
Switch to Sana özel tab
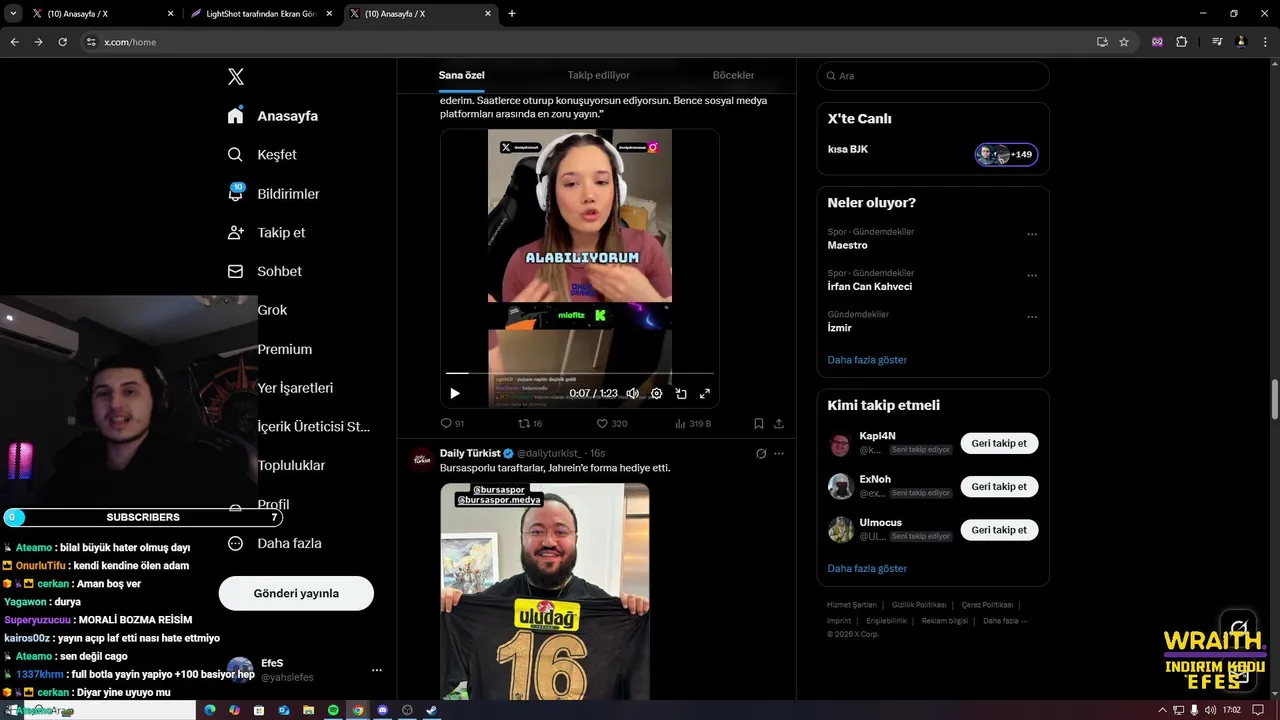461,75
